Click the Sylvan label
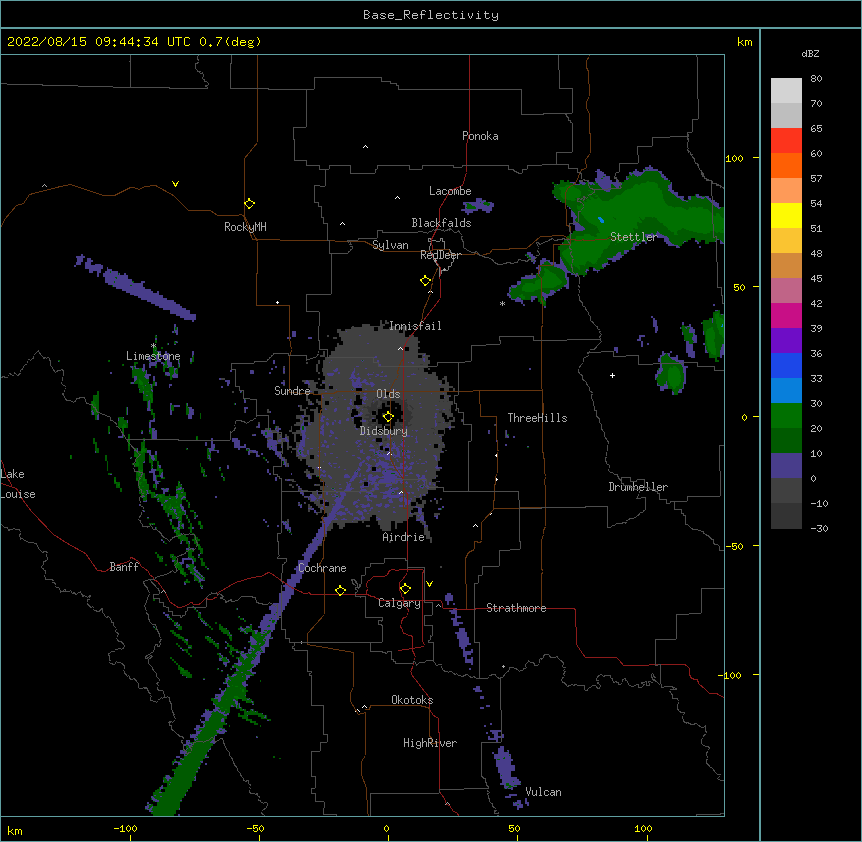This screenshot has width=862, height=842. 390,245
